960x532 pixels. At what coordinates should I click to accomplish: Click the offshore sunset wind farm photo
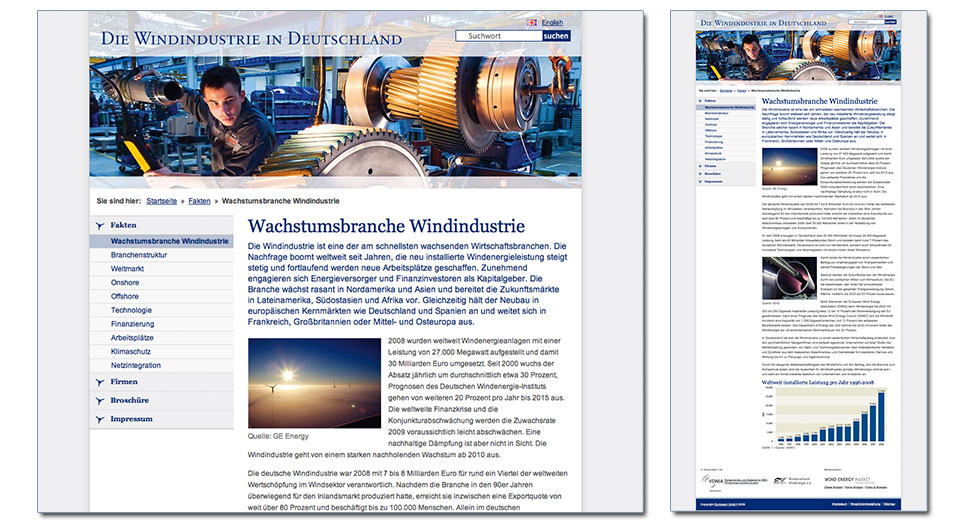[x=314, y=383]
